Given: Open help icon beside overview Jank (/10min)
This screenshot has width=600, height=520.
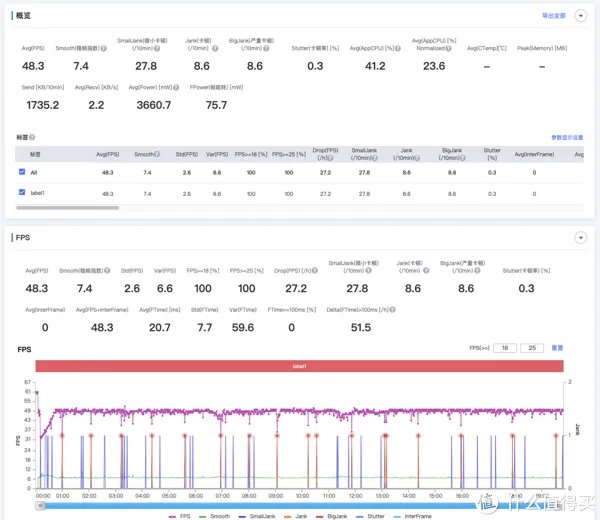Looking at the screenshot, I should click(x=215, y=48).
